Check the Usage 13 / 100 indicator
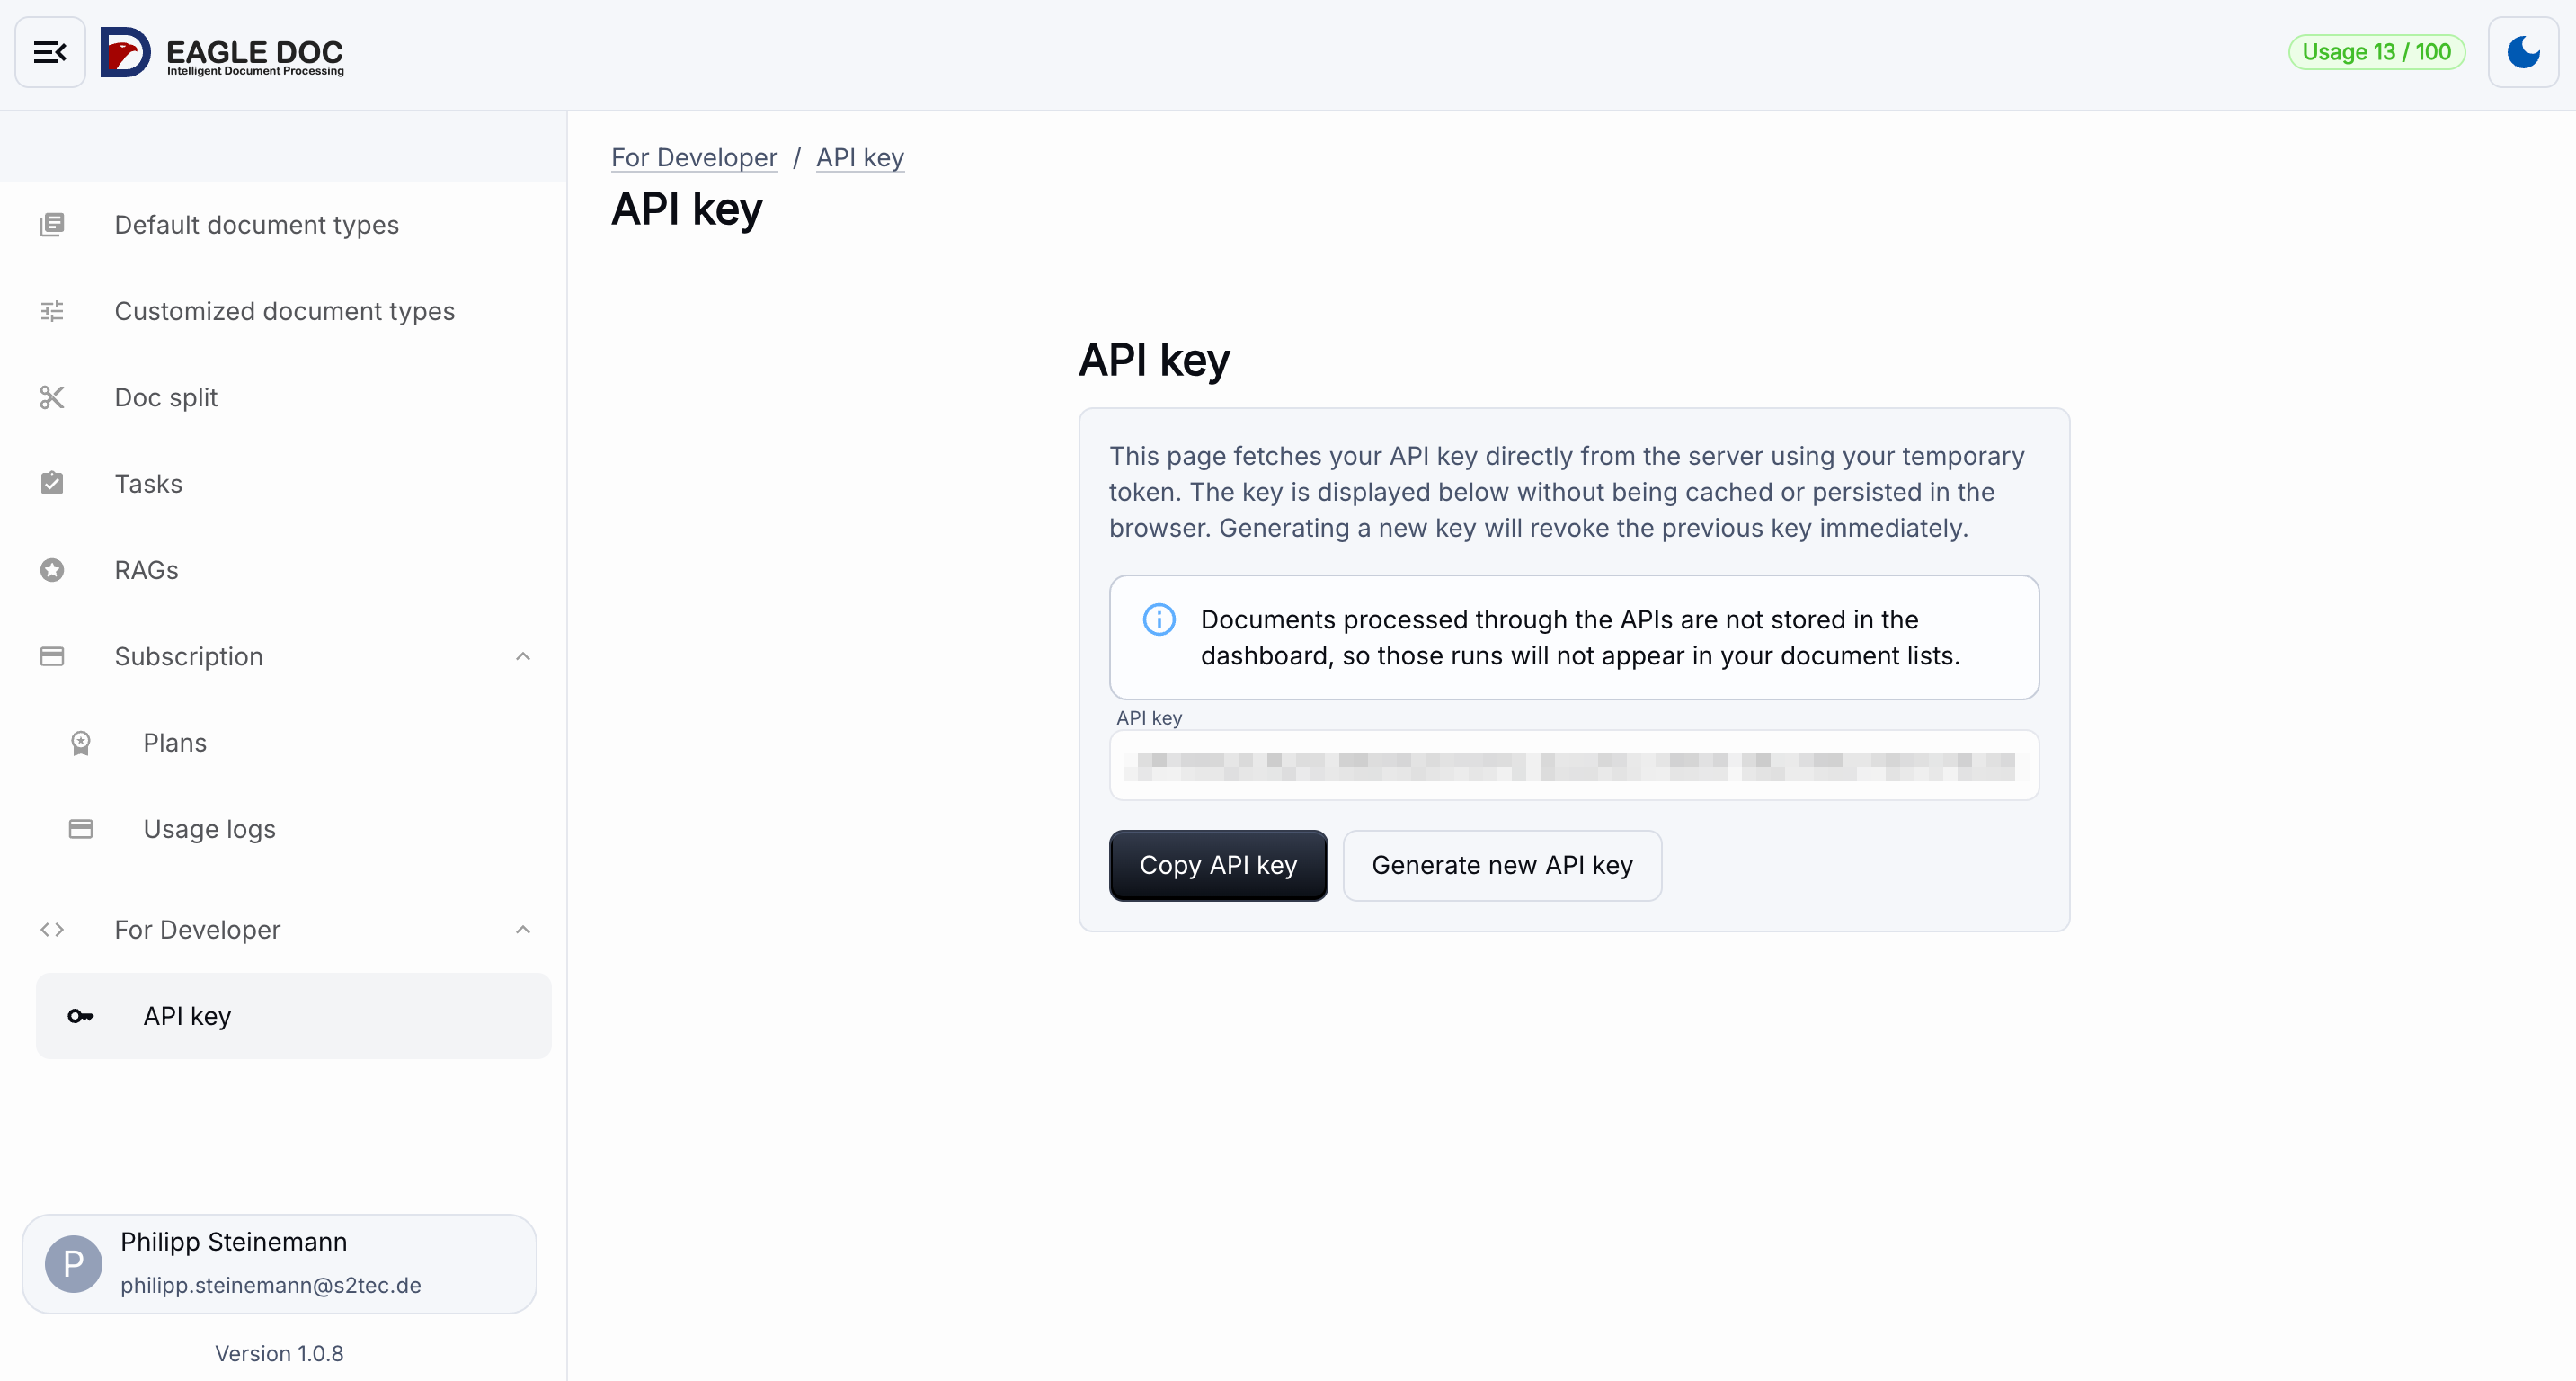The image size is (2576, 1381). (2378, 52)
